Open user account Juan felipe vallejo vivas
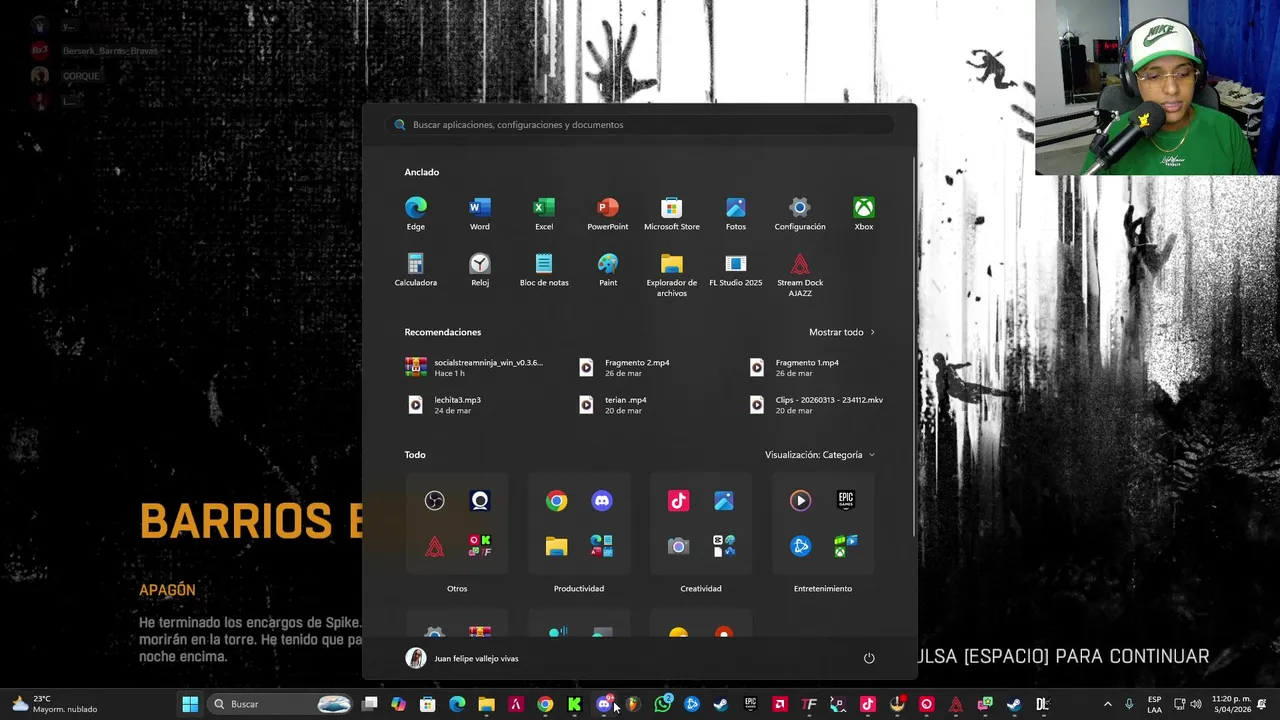This screenshot has height=720, width=1280. point(462,658)
